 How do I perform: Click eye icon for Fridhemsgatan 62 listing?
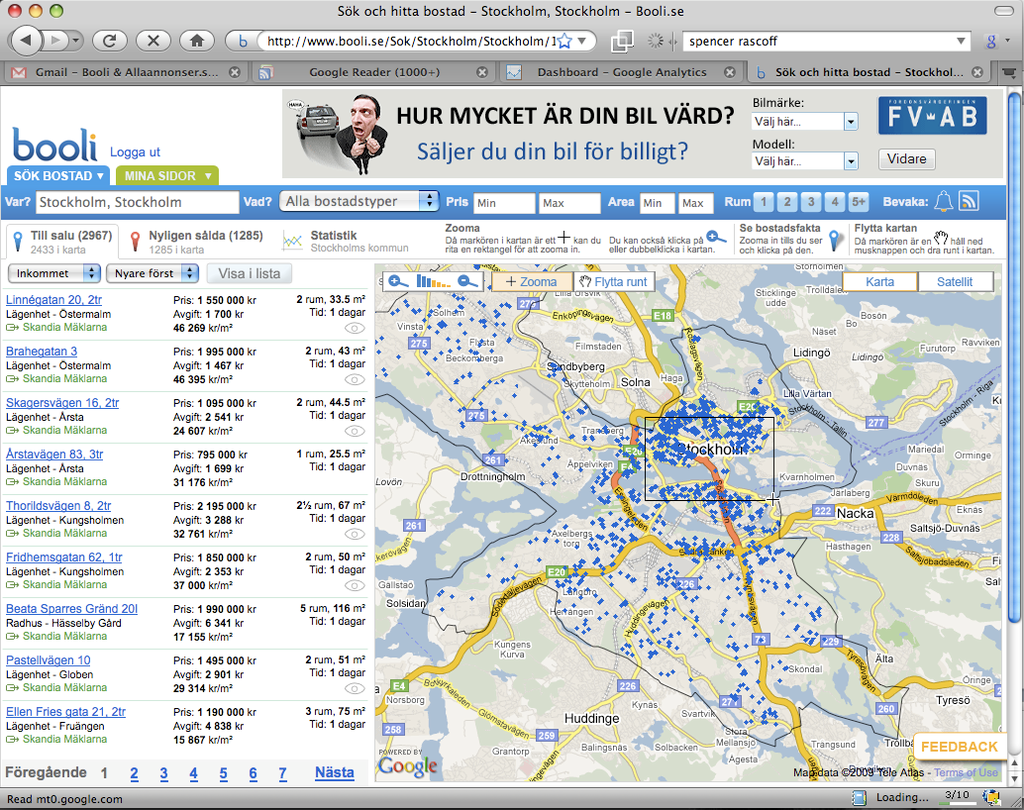pyautogui.click(x=354, y=585)
